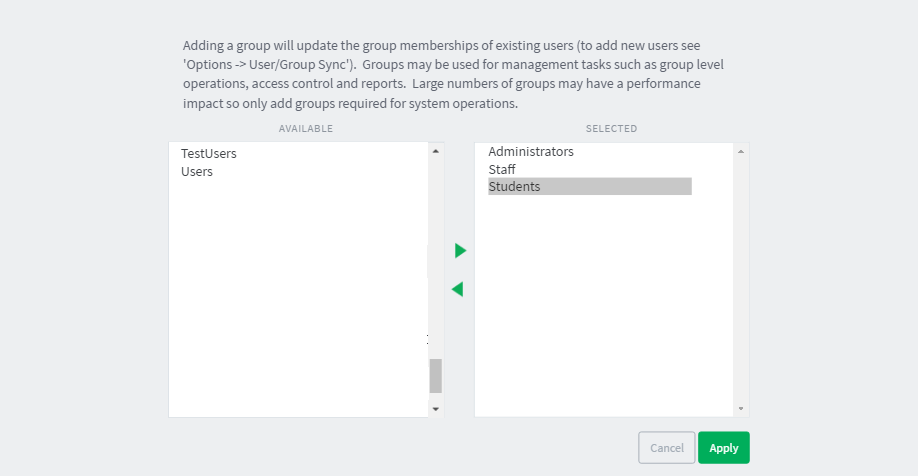918x476 pixels.
Task: Apply the group changes
Action: coord(724,448)
